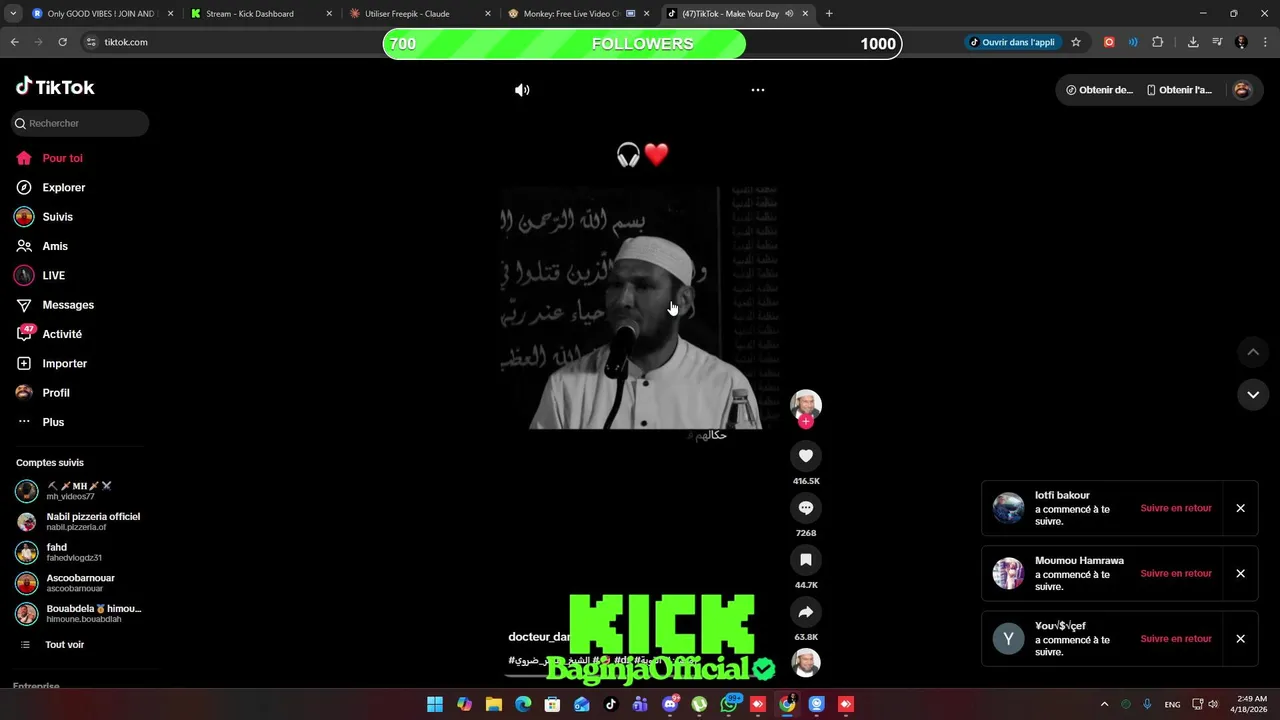1280x720 pixels.
Task: Click the Obtenir de... coins button
Action: point(1099,90)
